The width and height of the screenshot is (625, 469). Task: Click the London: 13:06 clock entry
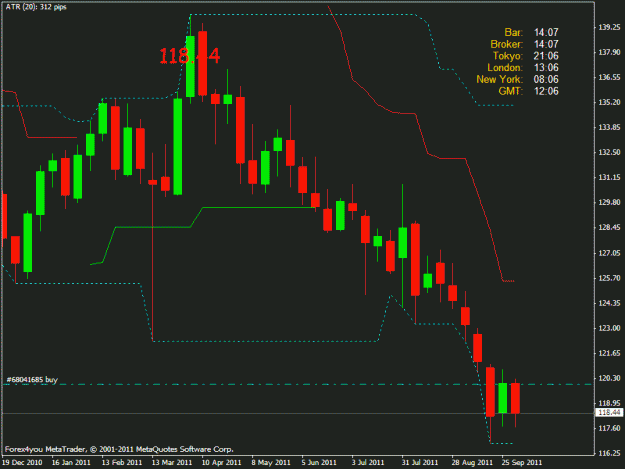click(523, 68)
